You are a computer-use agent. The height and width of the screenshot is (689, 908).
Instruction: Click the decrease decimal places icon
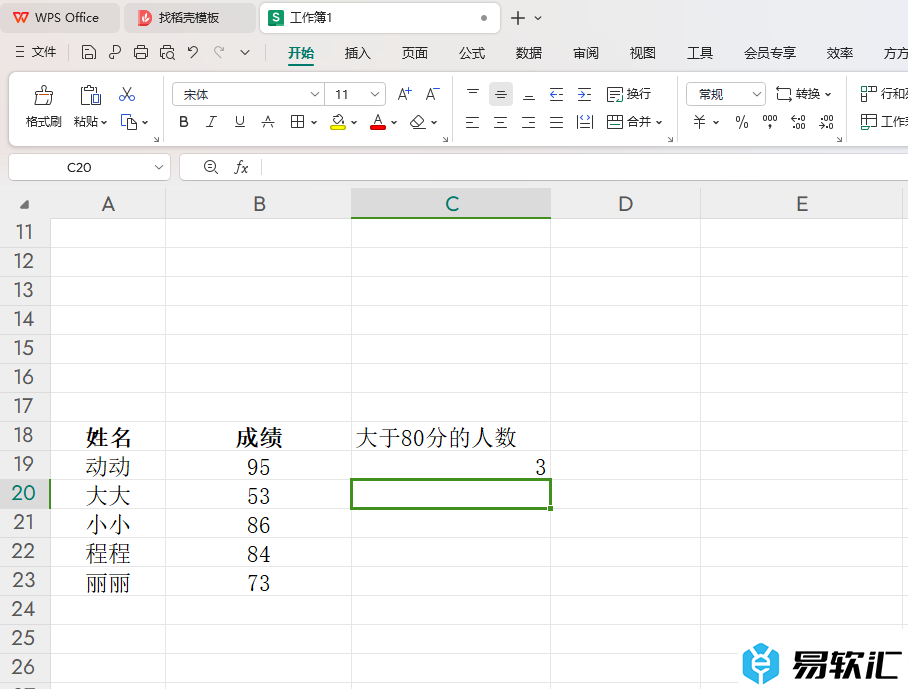(x=826, y=122)
